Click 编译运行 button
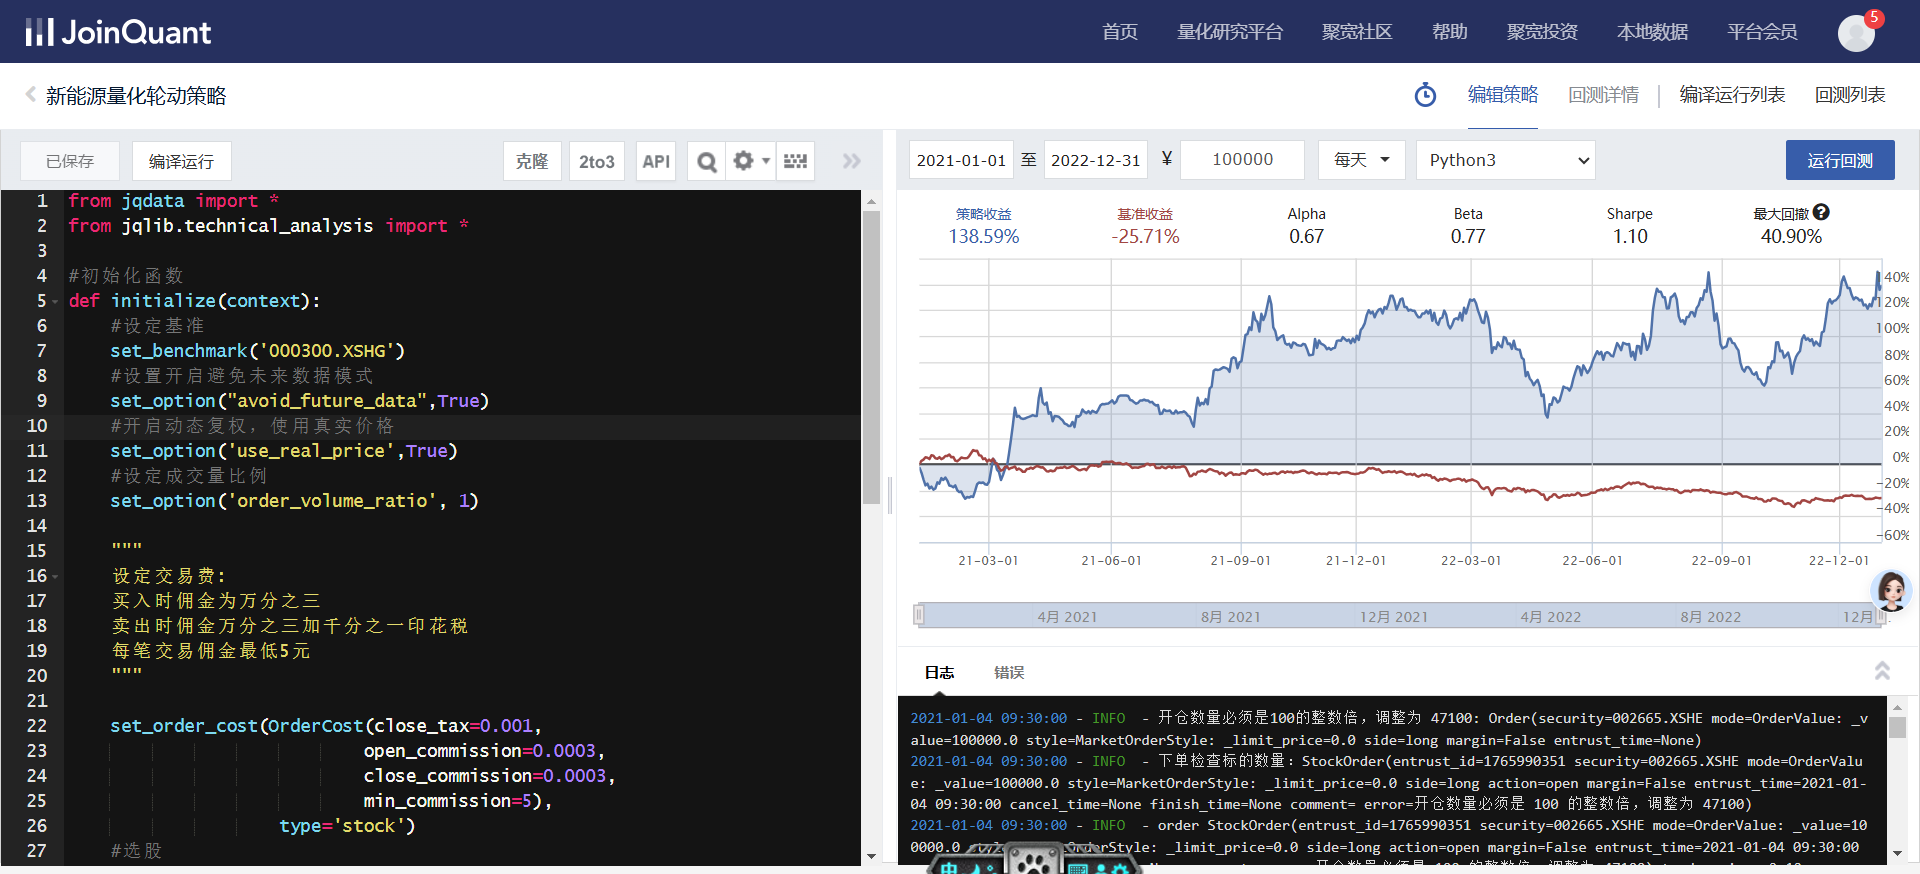Image resolution: width=1920 pixels, height=874 pixels. tap(181, 161)
